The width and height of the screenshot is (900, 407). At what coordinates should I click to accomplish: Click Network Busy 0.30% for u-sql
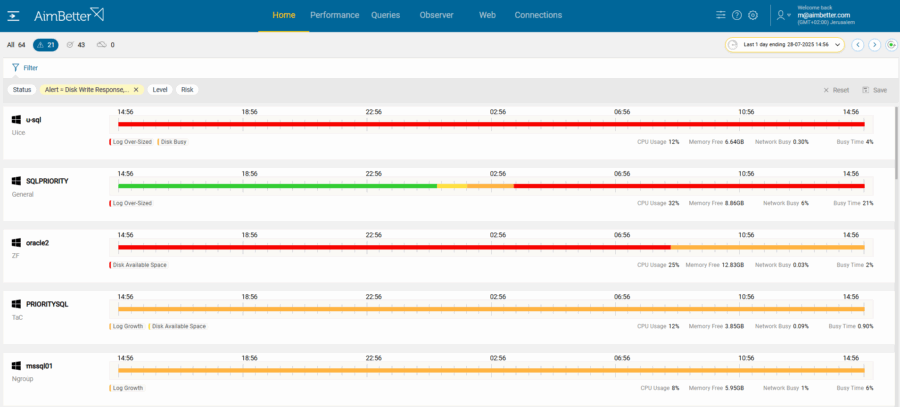point(782,142)
